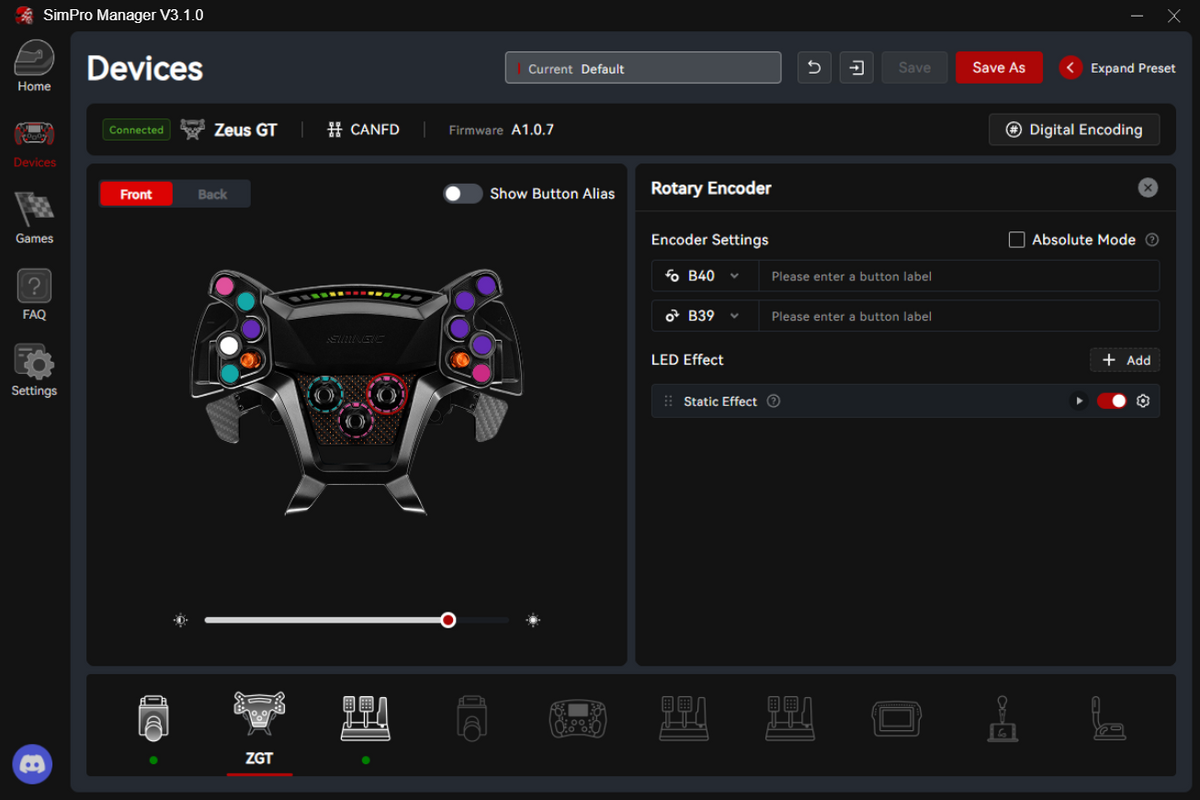
Task: Open the Discord link icon
Action: [33, 765]
